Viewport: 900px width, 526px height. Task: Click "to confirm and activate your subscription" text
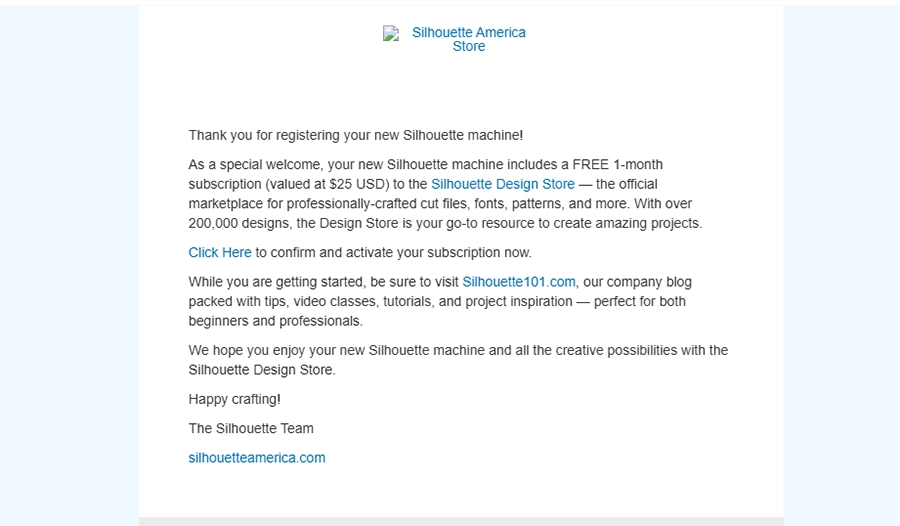click(x=393, y=252)
